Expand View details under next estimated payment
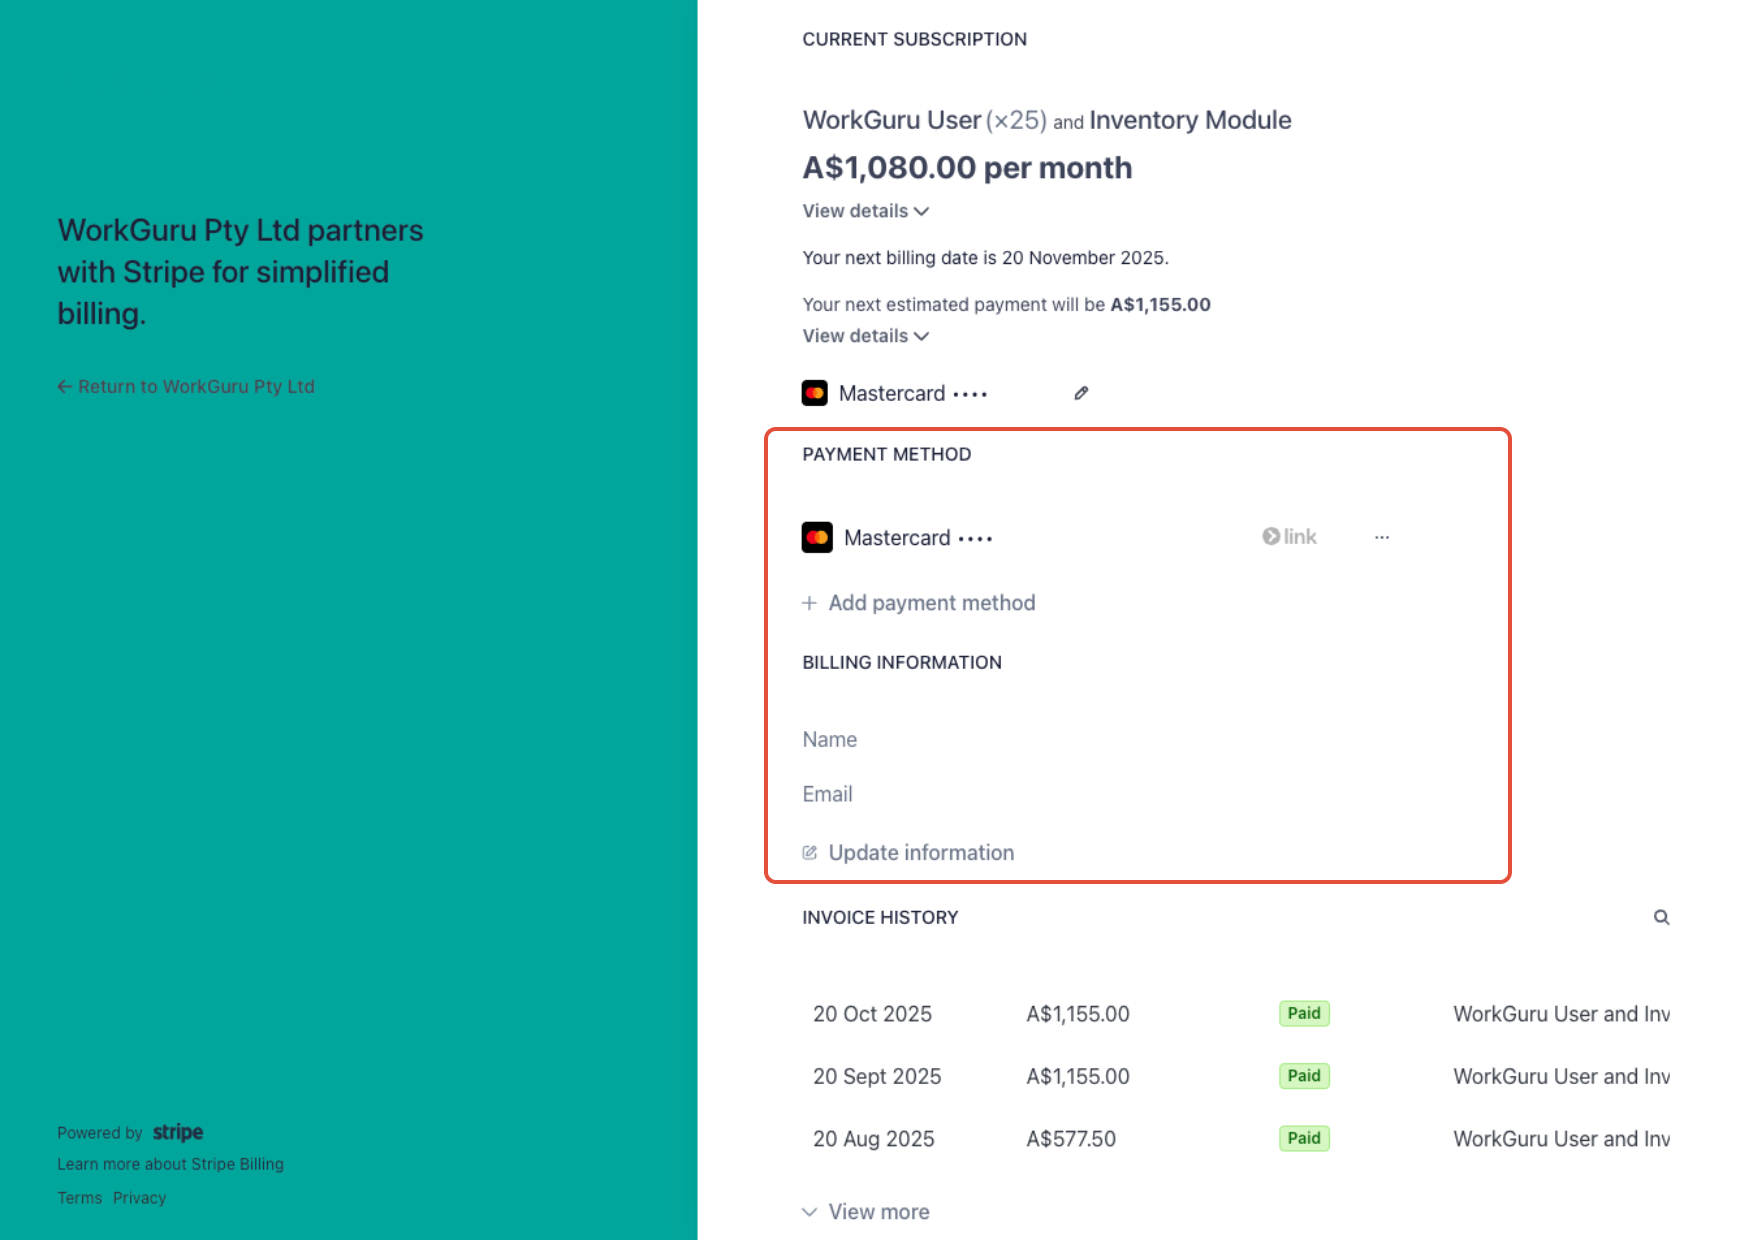The width and height of the screenshot is (1740, 1240). click(x=866, y=336)
